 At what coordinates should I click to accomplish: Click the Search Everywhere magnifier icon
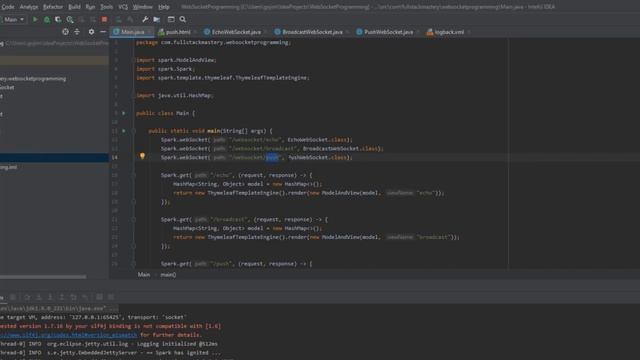183,19
